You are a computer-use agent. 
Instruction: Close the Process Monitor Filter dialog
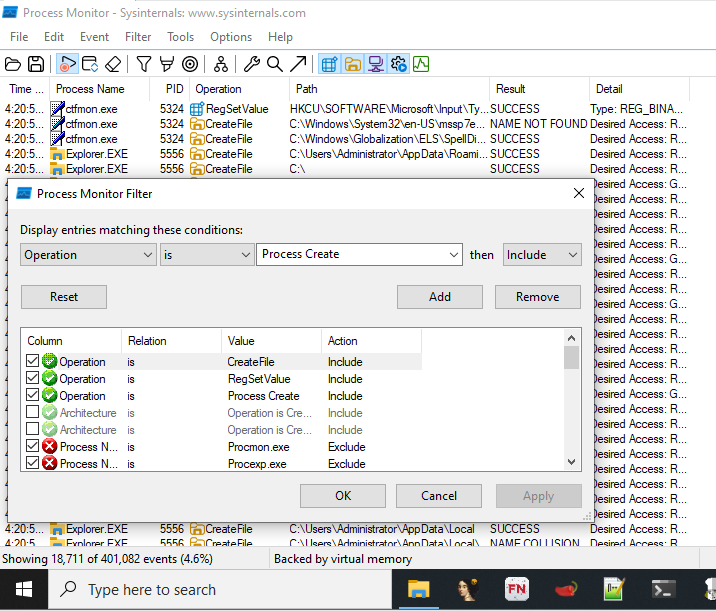point(579,193)
